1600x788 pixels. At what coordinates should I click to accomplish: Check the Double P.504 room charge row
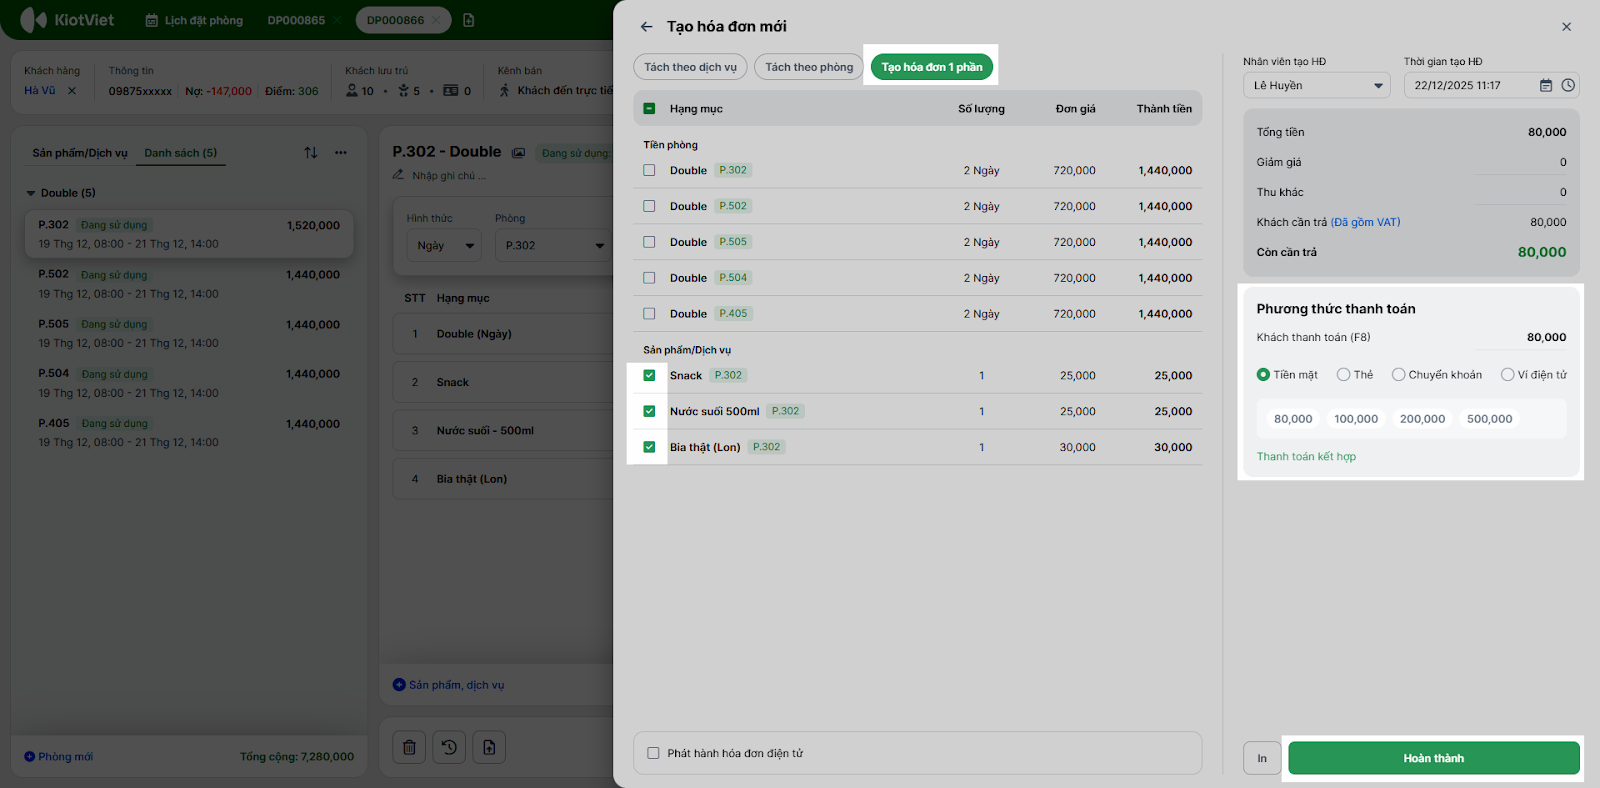pyautogui.click(x=649, y=279)
